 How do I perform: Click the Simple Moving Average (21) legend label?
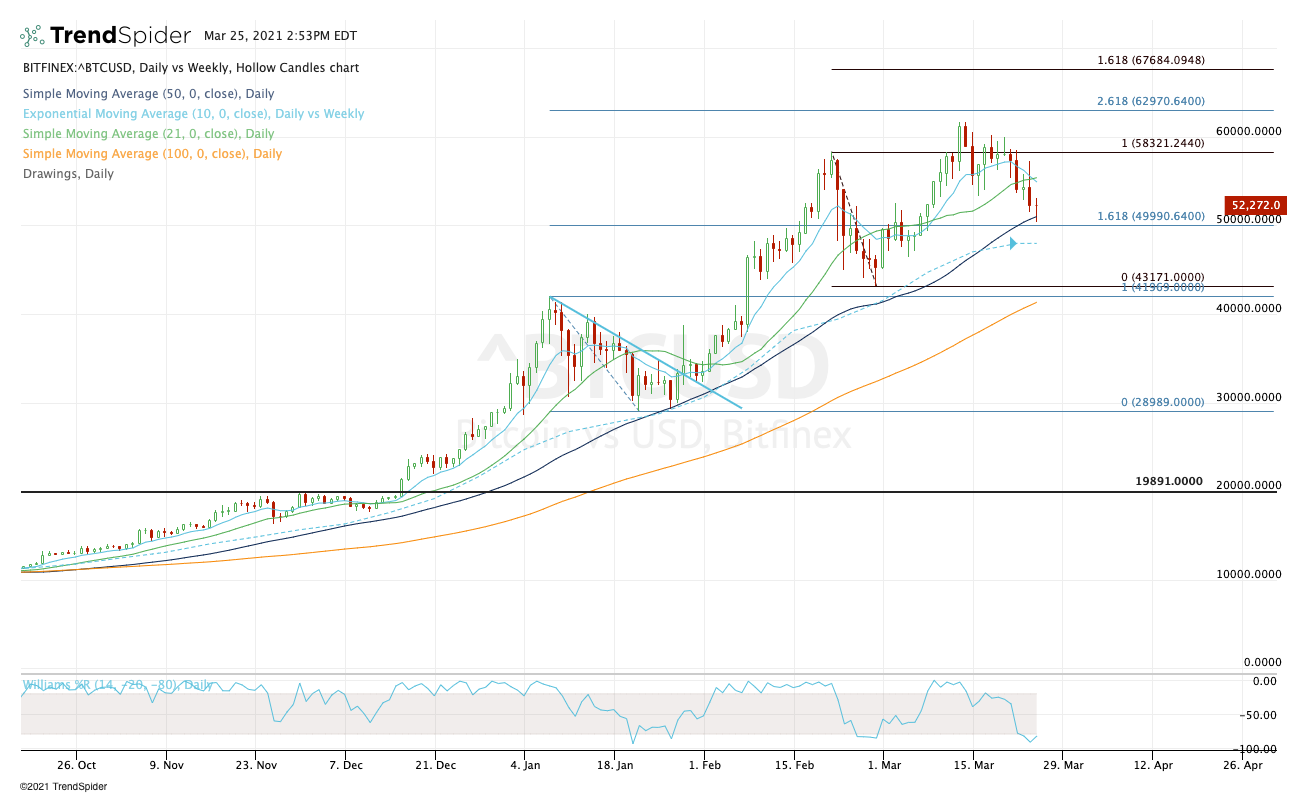(148, 134)
